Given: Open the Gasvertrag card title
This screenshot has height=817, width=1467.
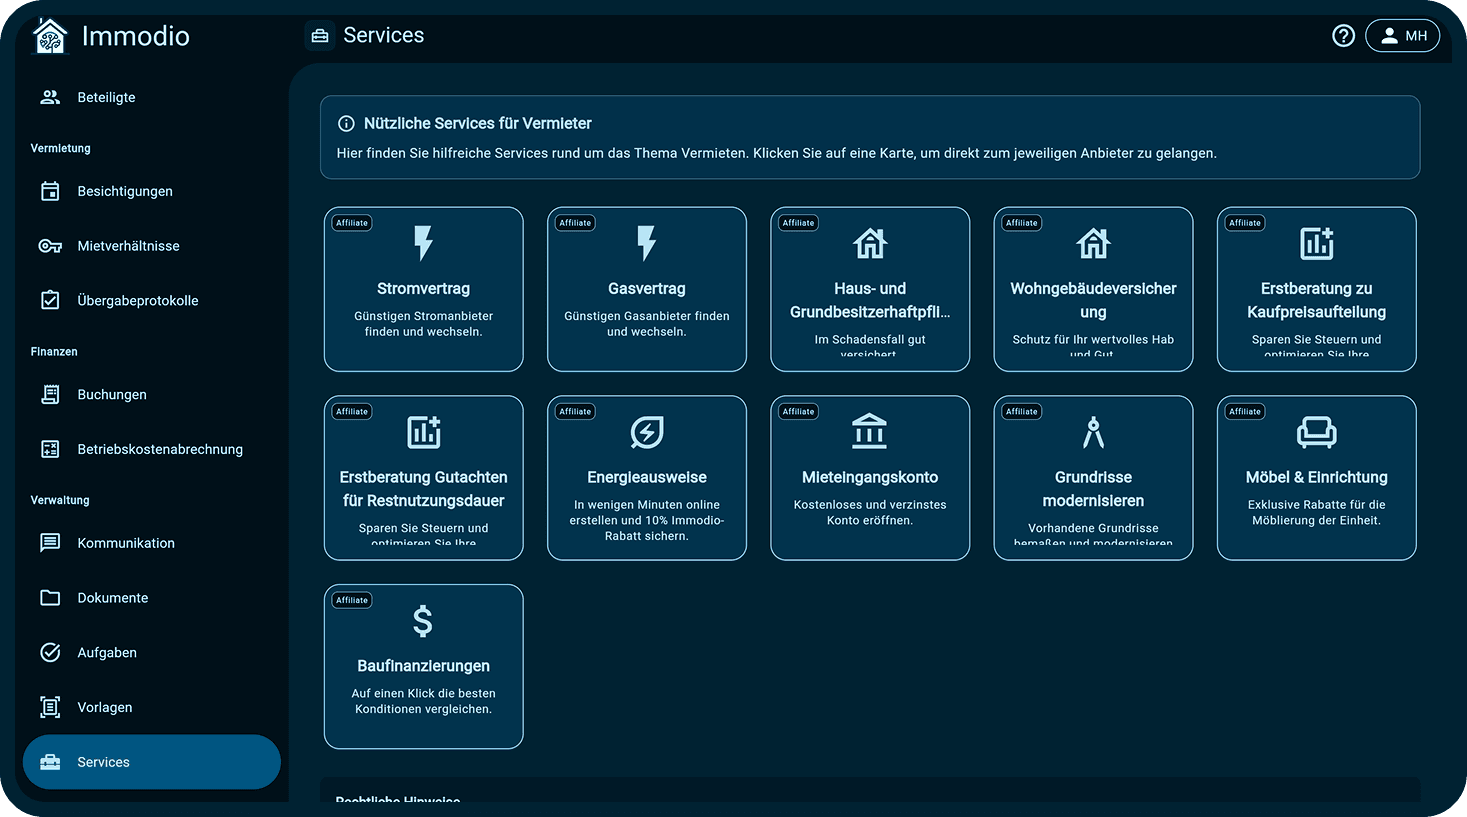Looking at the screenshot, I should click(647, 288).
